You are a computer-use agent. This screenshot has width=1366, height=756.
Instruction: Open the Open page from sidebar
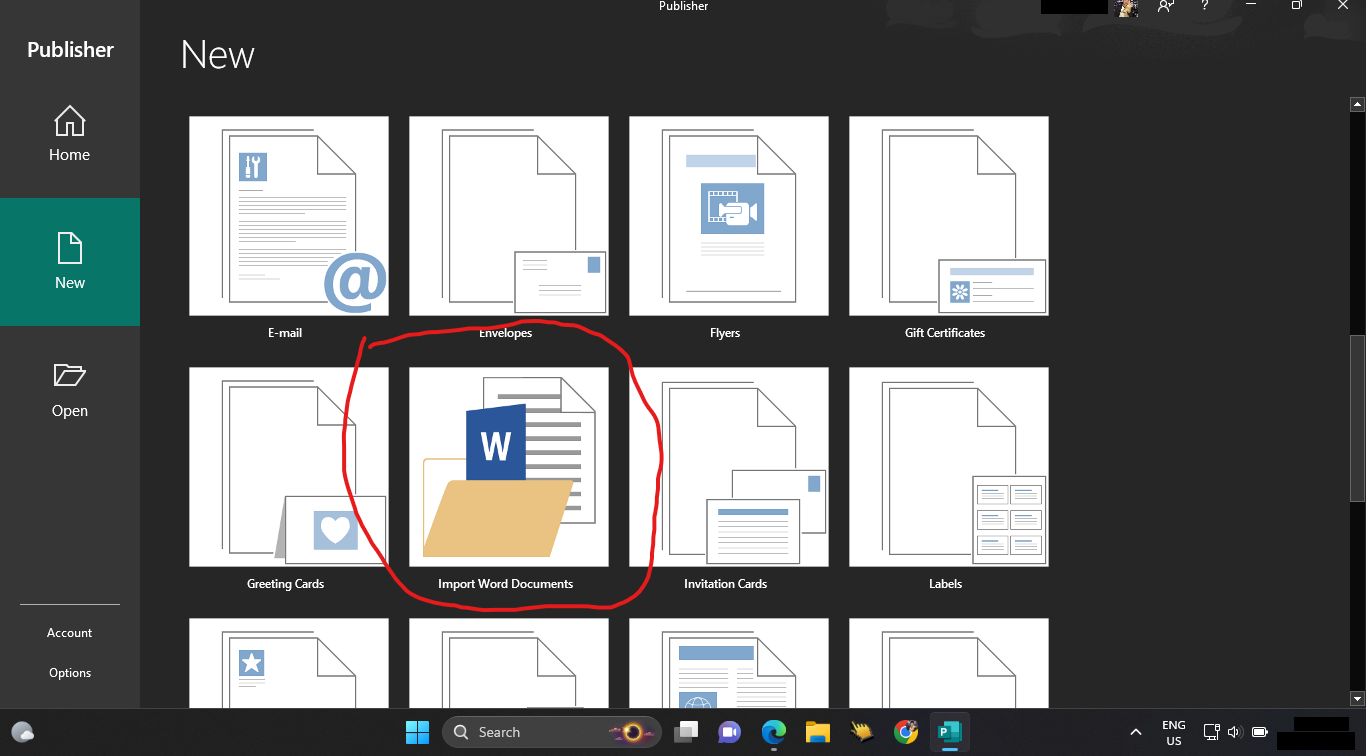(70, 390)
